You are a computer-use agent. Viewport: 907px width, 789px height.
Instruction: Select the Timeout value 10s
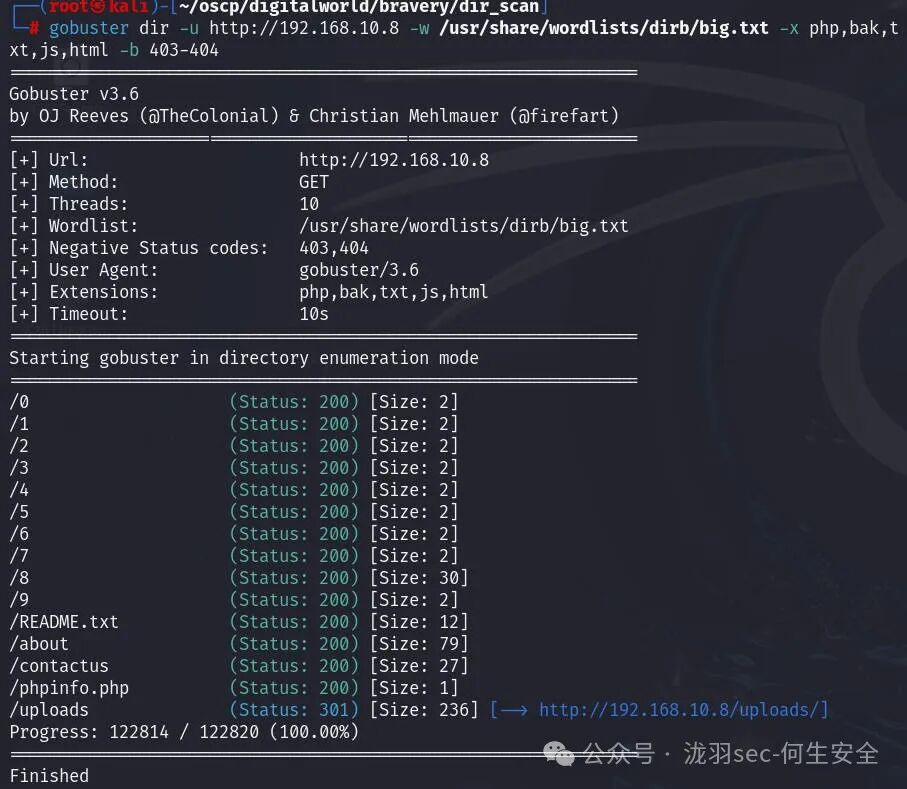(x=314, y=314)
